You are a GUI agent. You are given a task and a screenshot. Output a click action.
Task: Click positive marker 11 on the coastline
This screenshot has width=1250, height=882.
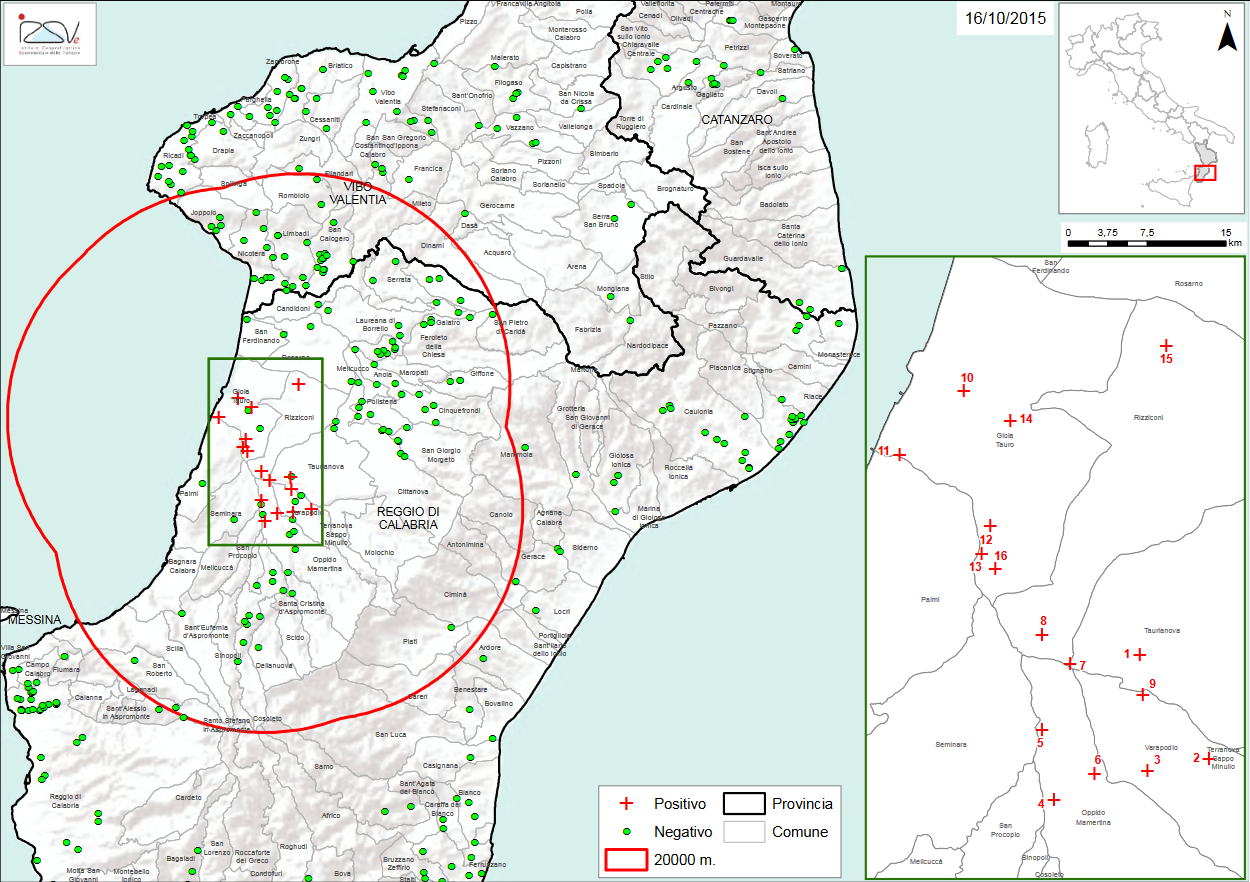[899, 455]
